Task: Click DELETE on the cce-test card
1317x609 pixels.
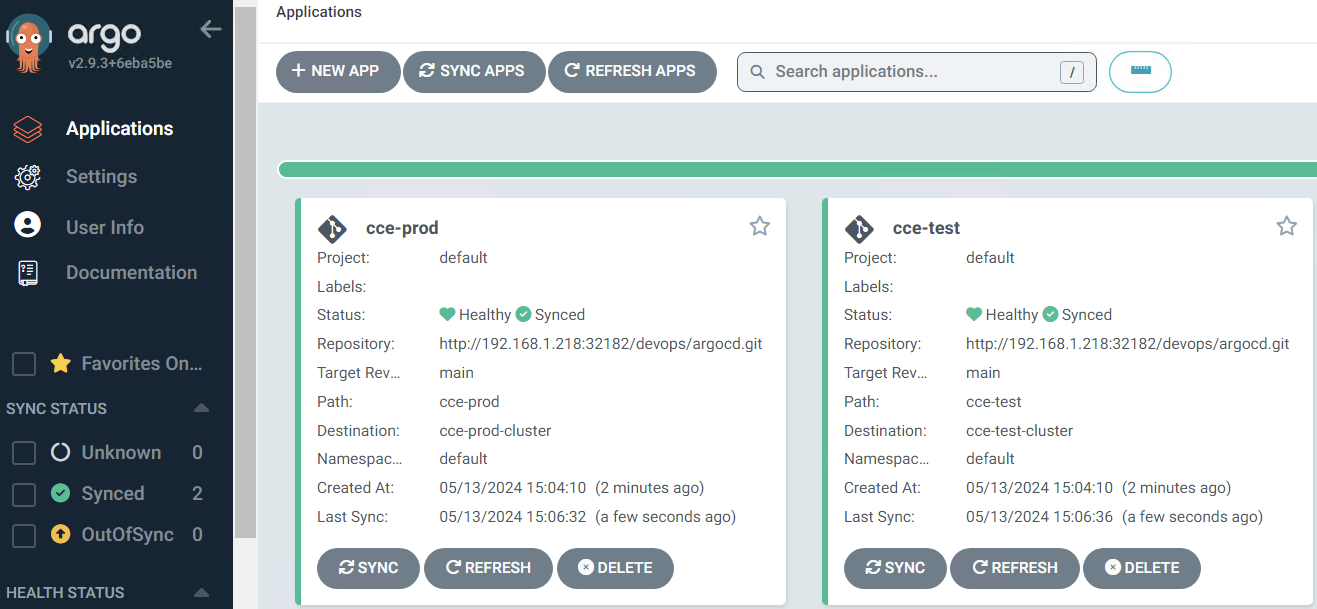Action: pos(1142,568)
